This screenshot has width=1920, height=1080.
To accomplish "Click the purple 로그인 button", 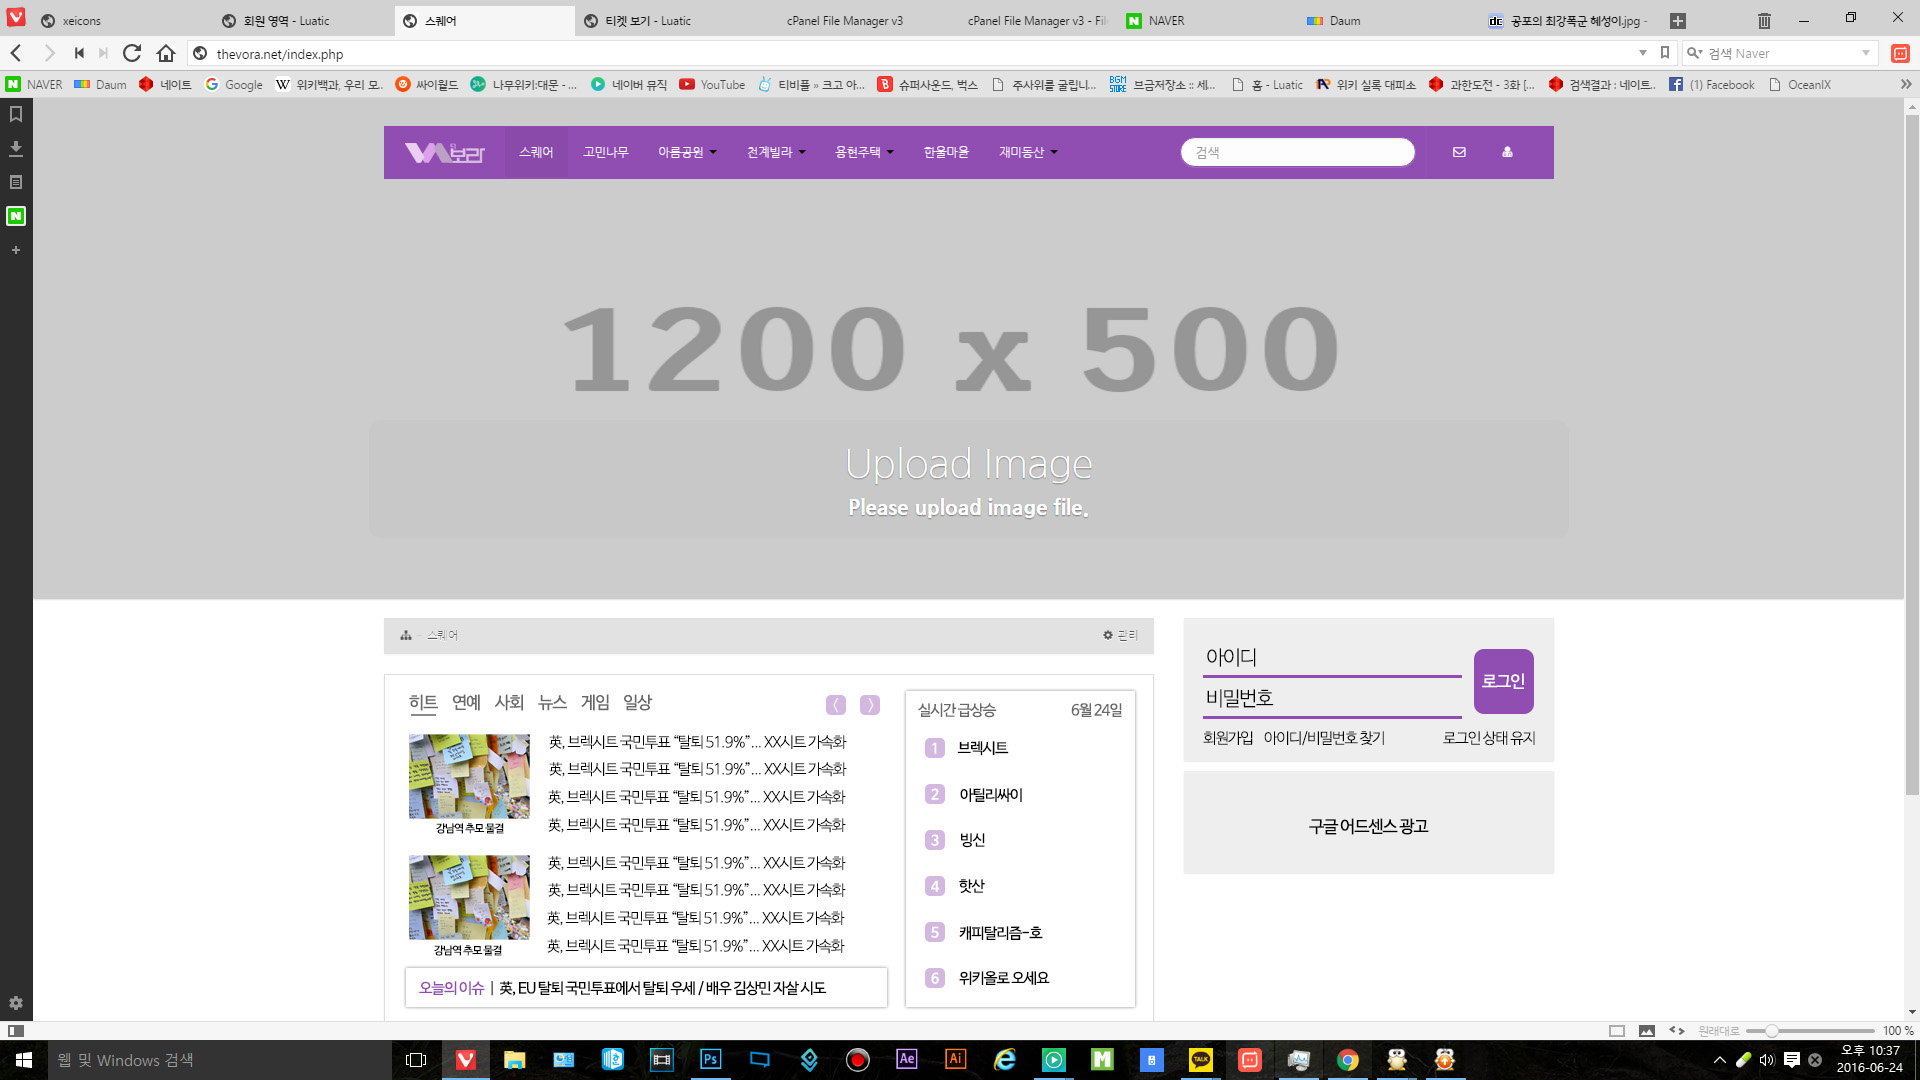I will click(1503, 681).
